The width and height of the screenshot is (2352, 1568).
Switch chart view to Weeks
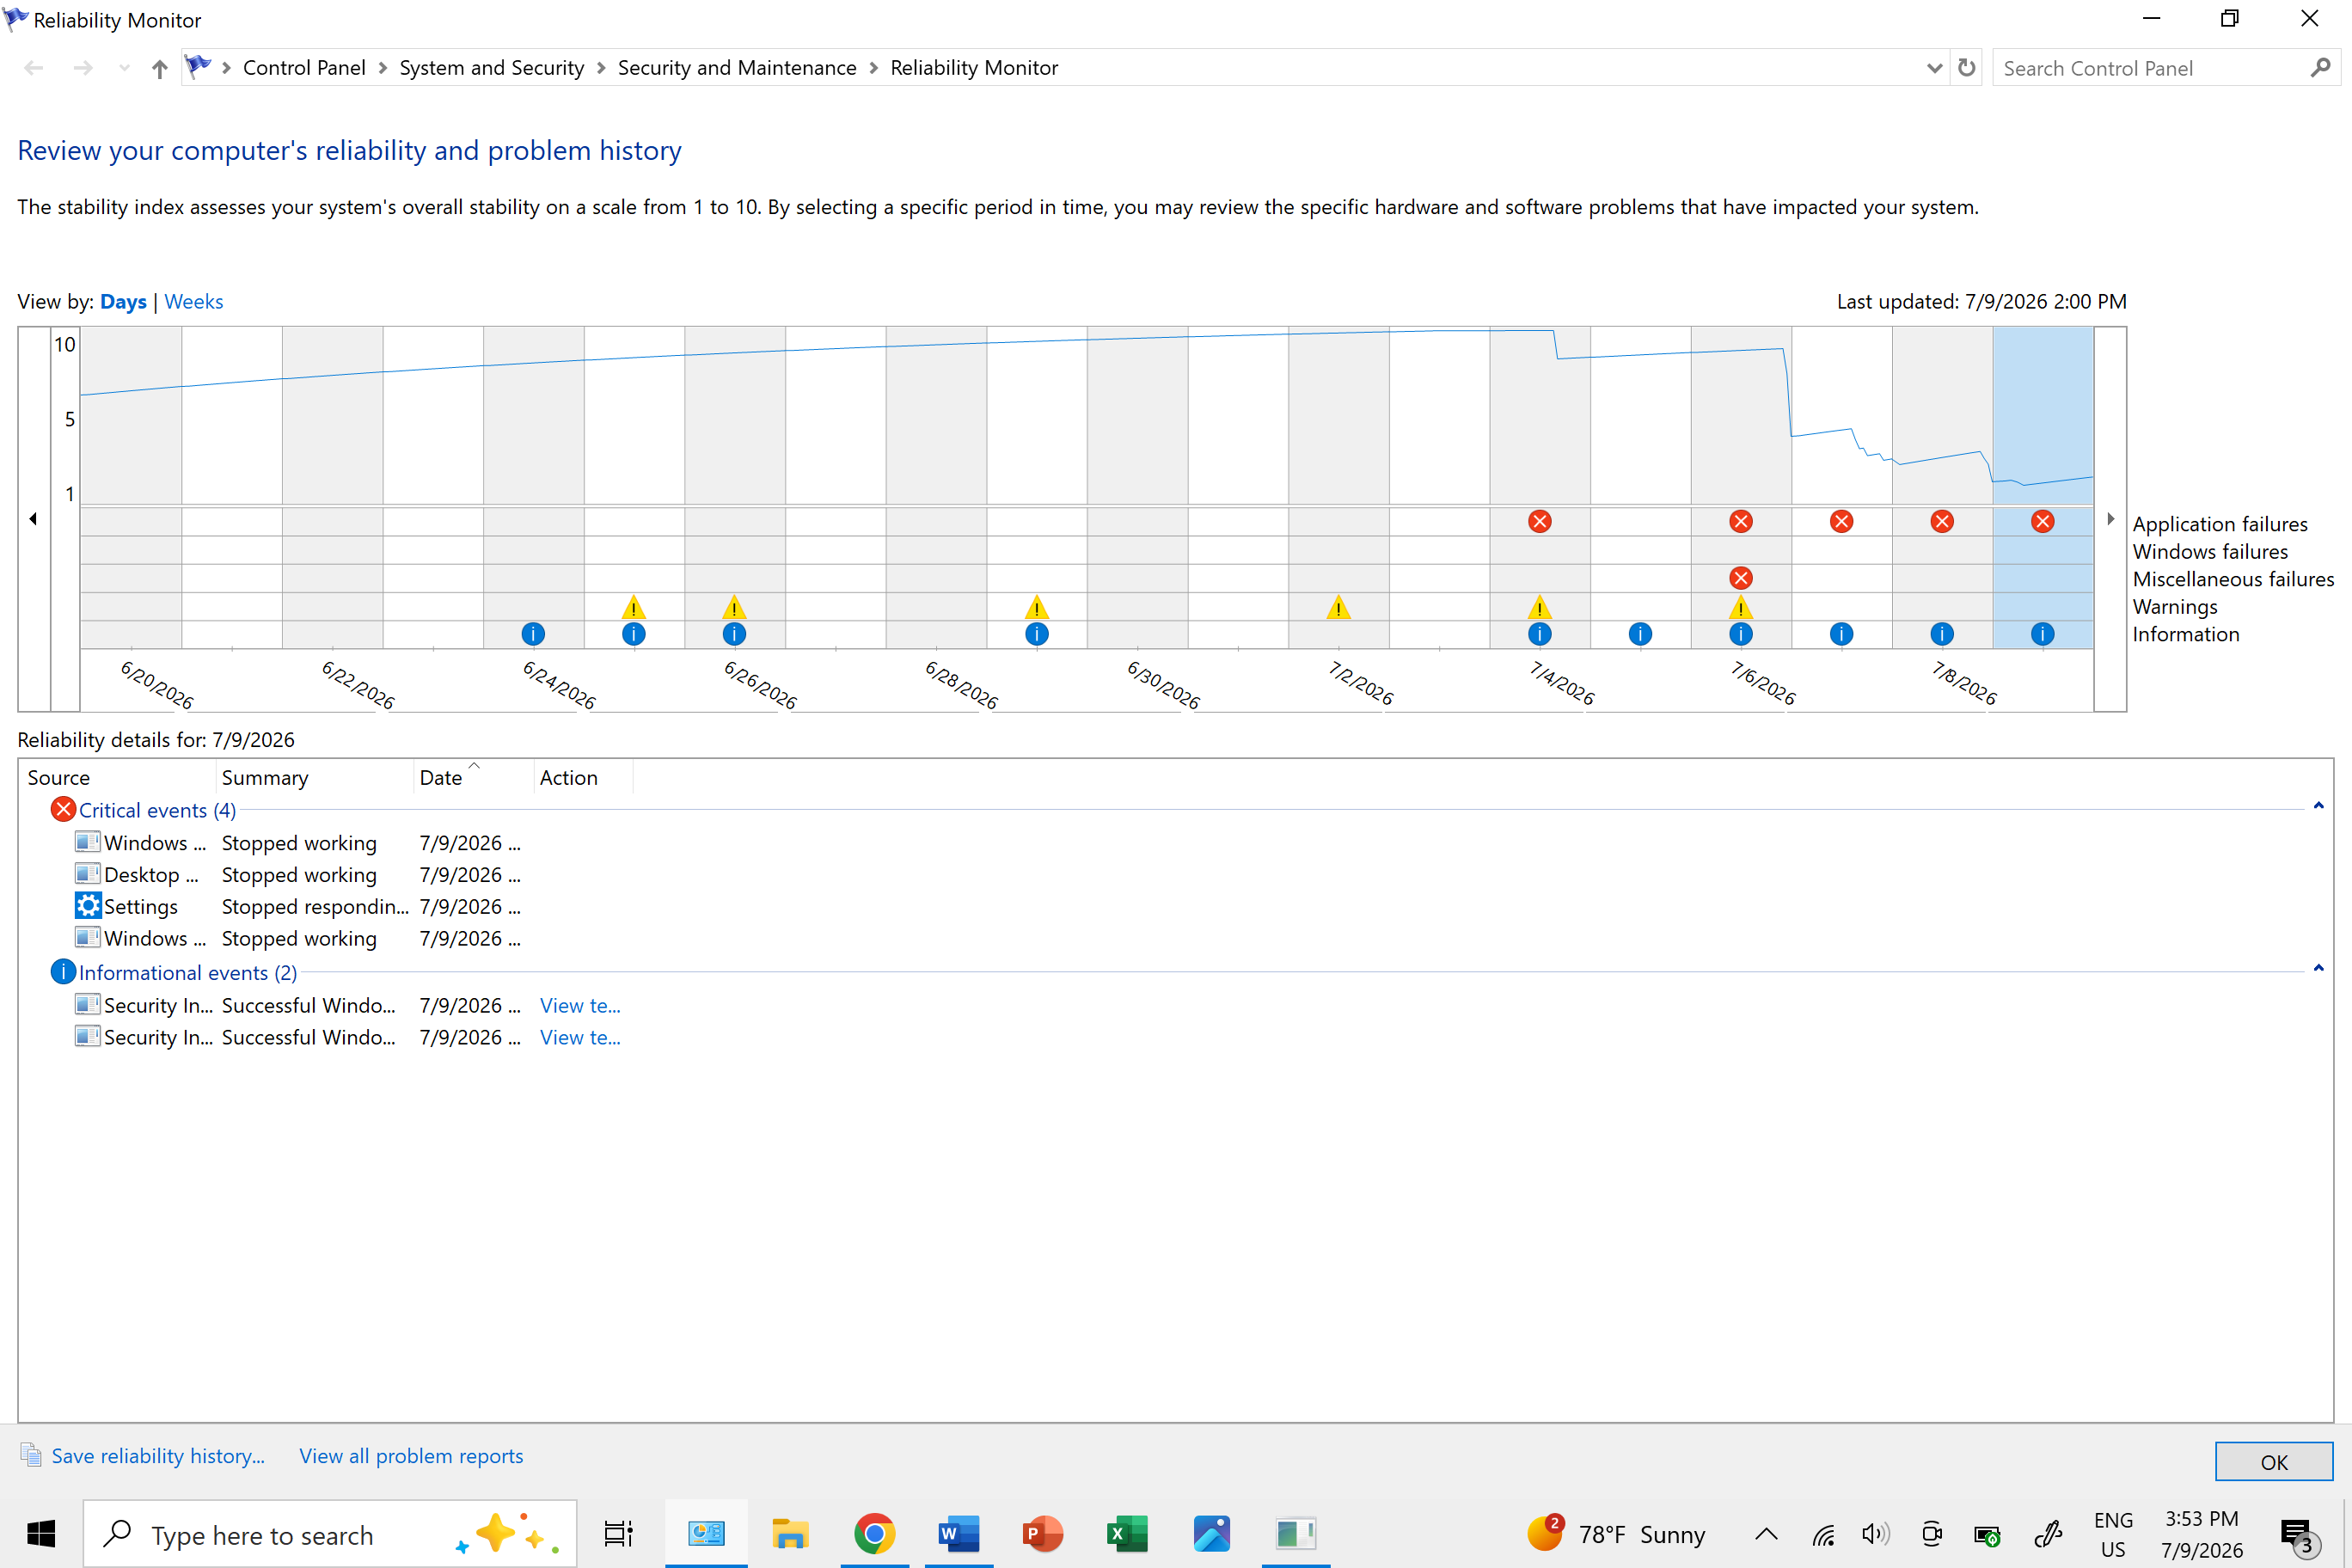point(194,302)
